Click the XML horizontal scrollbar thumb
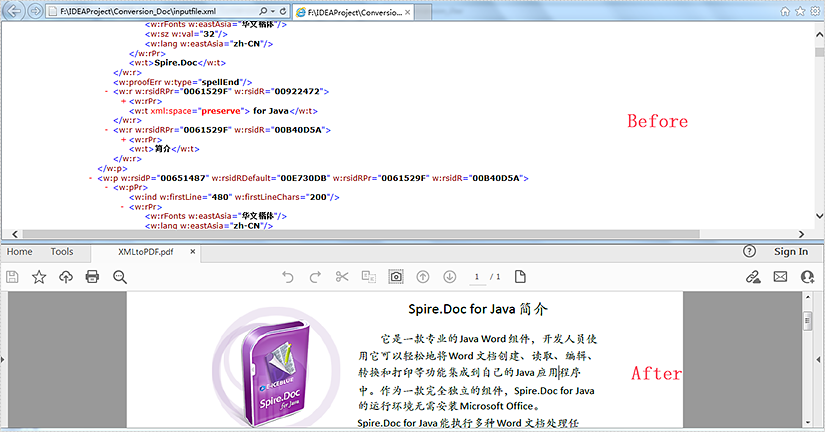 click(x=361, y=234)
